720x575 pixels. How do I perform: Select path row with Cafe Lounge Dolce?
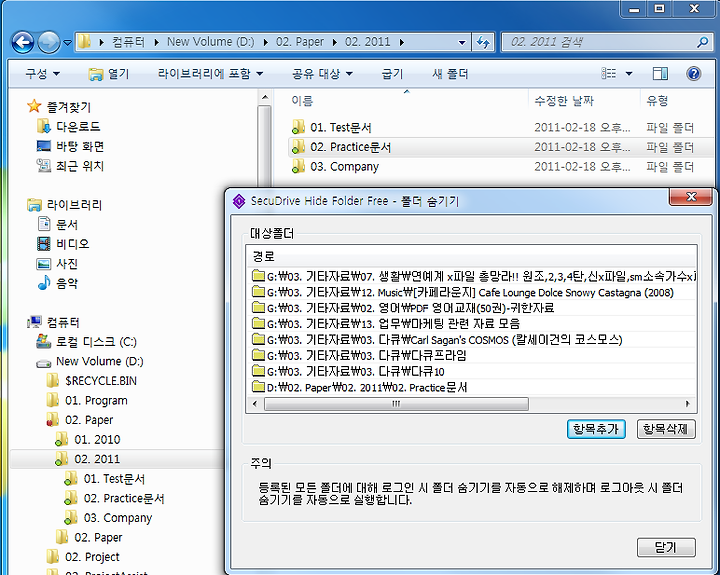(472, 293)
